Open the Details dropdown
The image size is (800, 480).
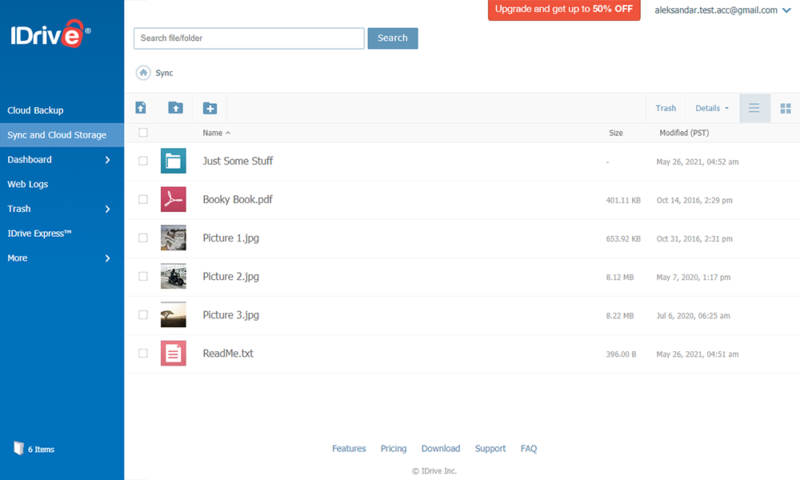[712, 108]
